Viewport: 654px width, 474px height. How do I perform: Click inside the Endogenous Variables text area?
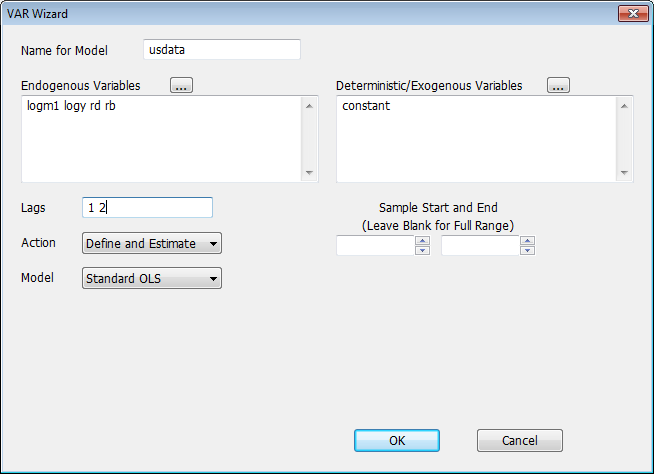click(x=160, y=140)
